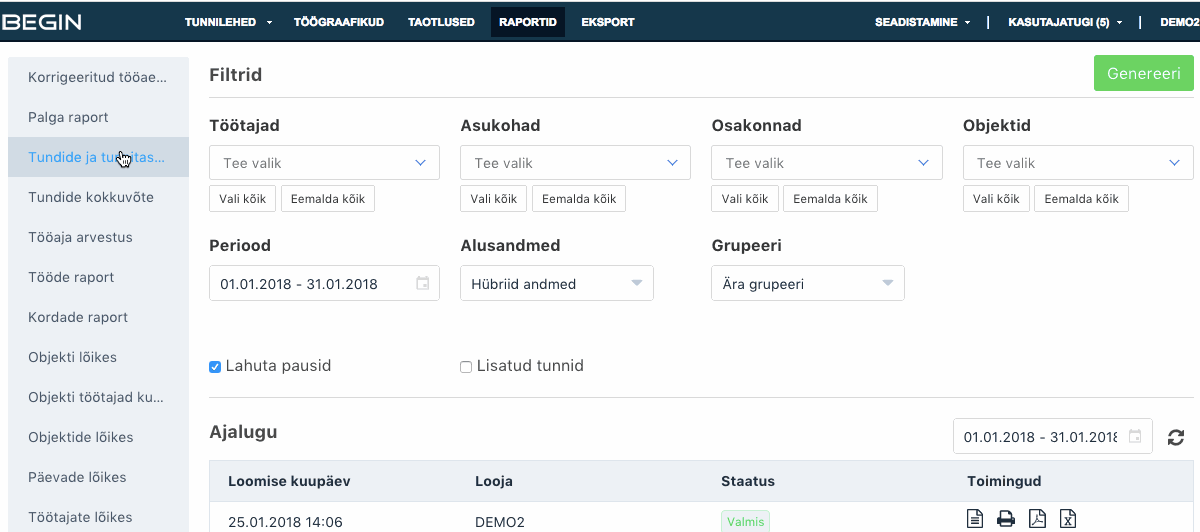Uncheck the Lahuta pausid checkbox

215,367
